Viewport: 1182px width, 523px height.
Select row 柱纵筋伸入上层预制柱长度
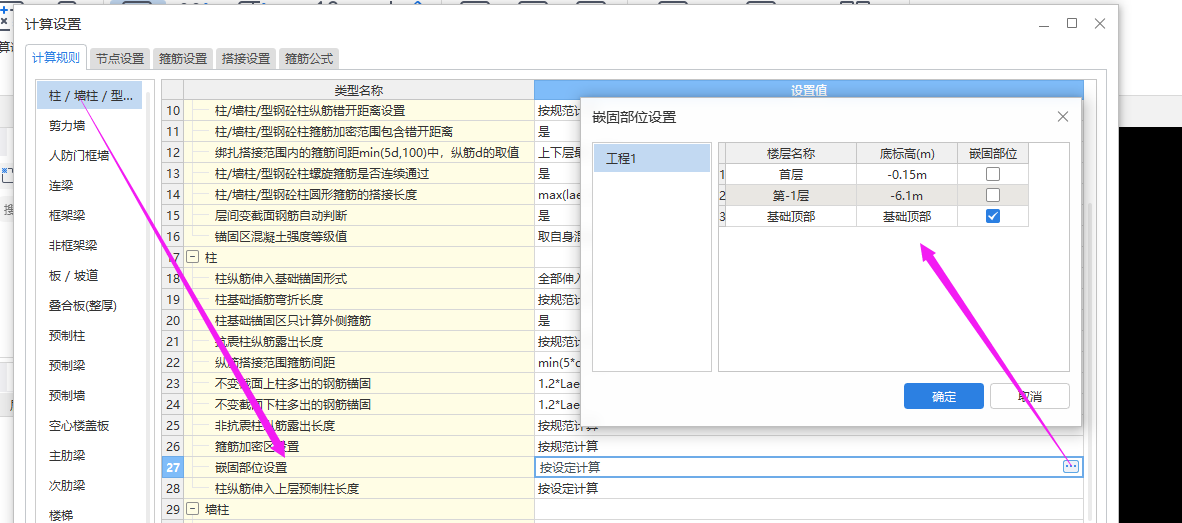point(359,488)
